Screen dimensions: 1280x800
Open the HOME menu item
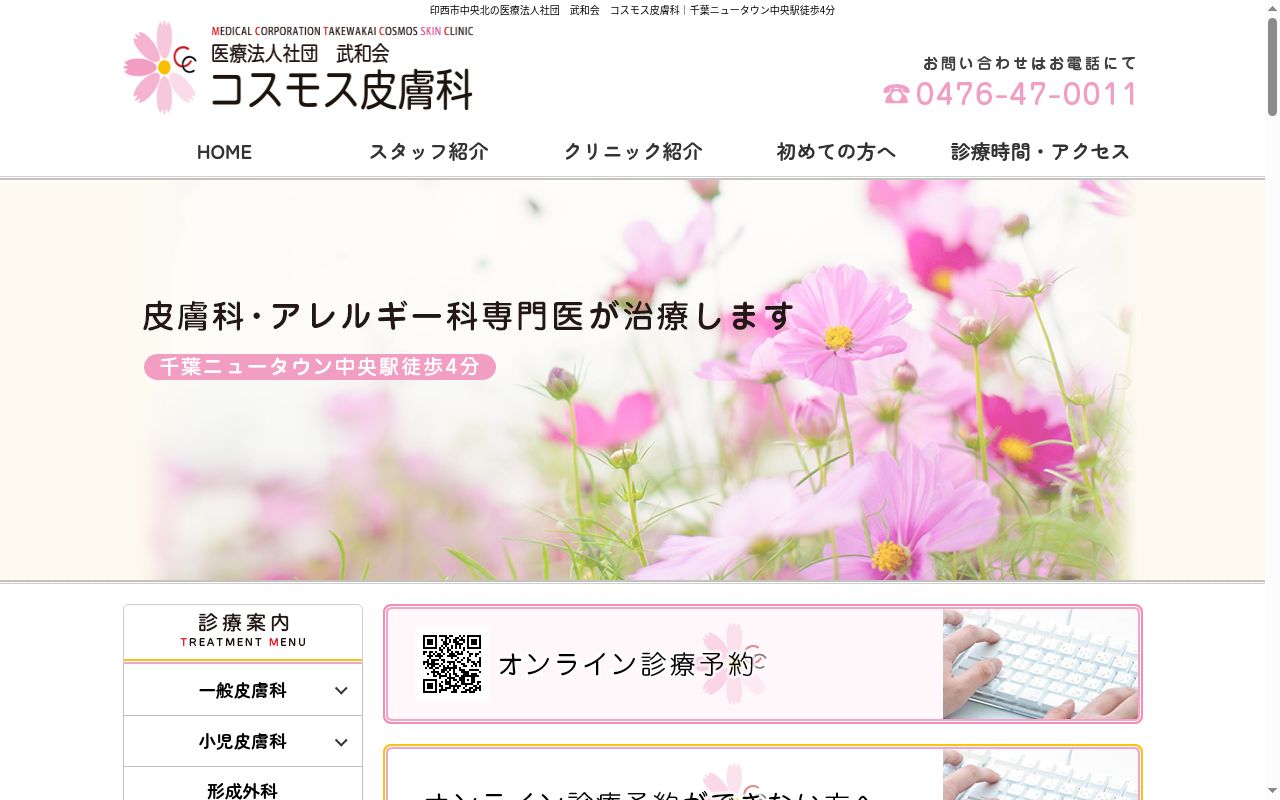point(224,152)
